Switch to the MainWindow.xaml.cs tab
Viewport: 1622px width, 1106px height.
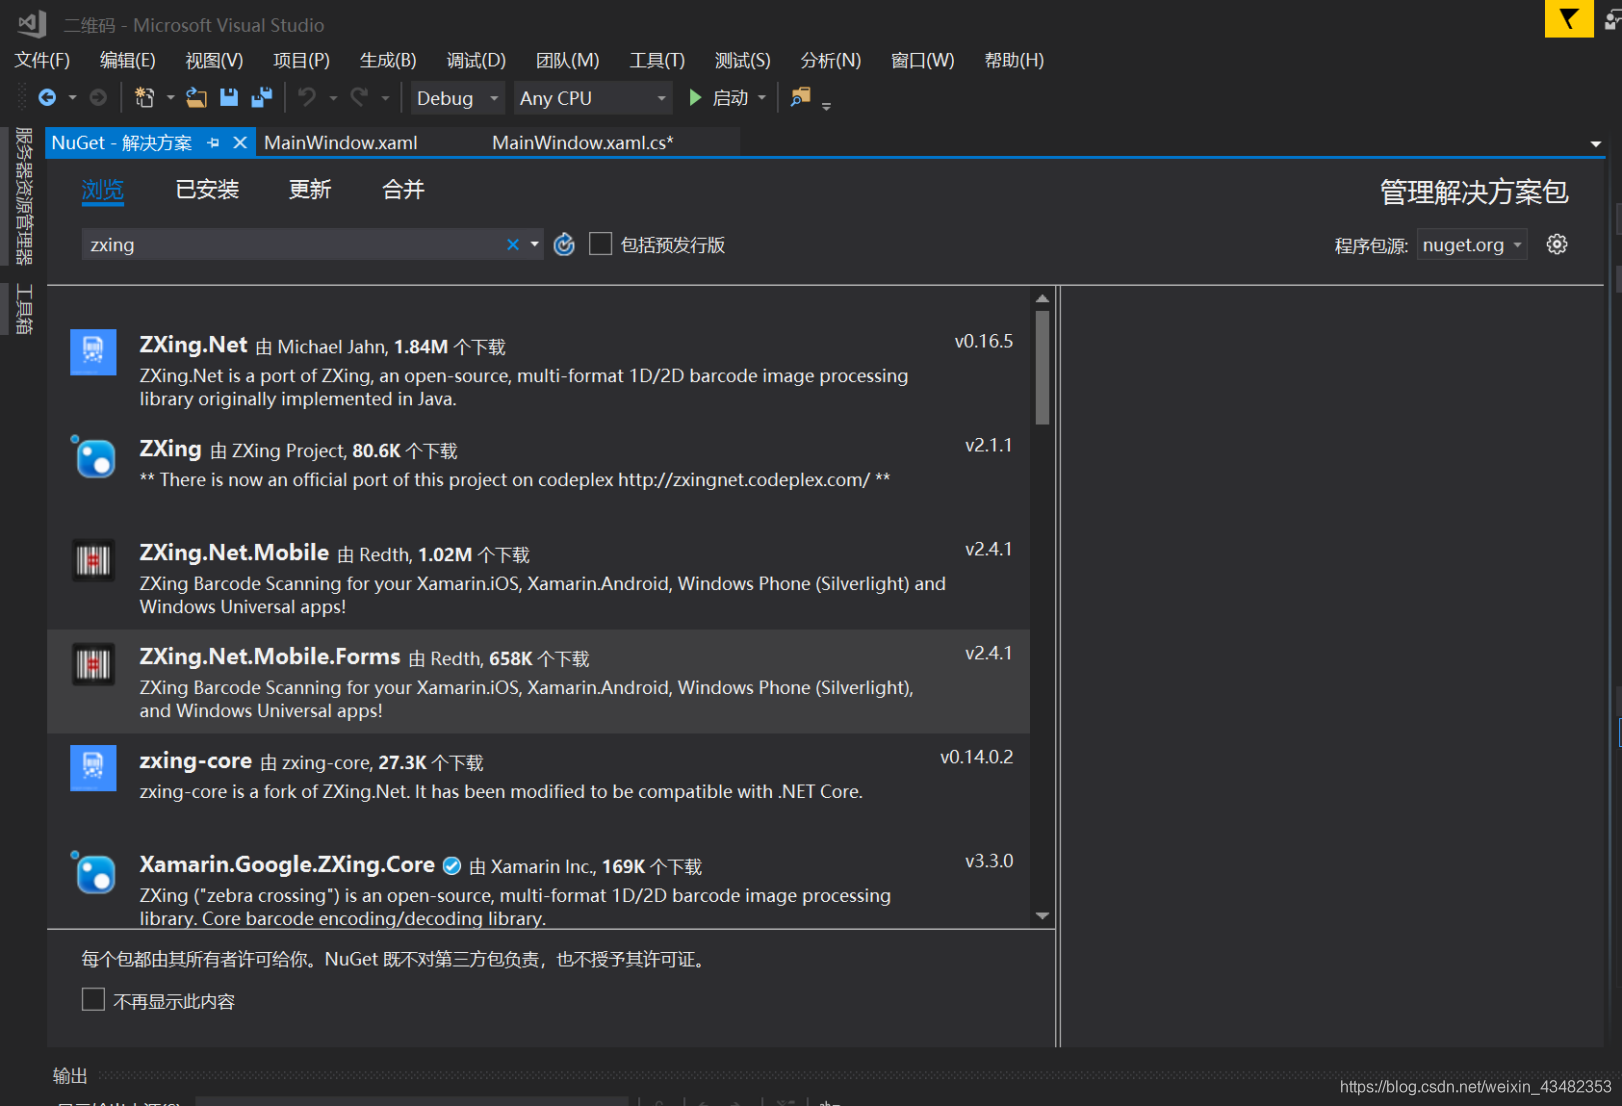(583, 143)
